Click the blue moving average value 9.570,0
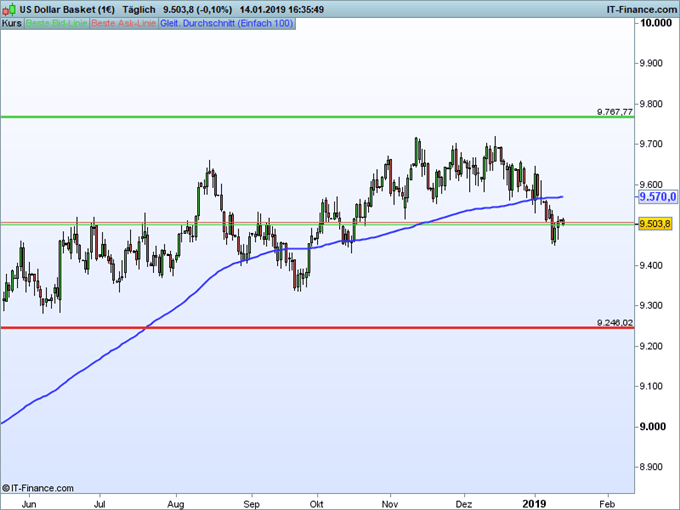Screen dimensions: 680x510 (658, 197)
